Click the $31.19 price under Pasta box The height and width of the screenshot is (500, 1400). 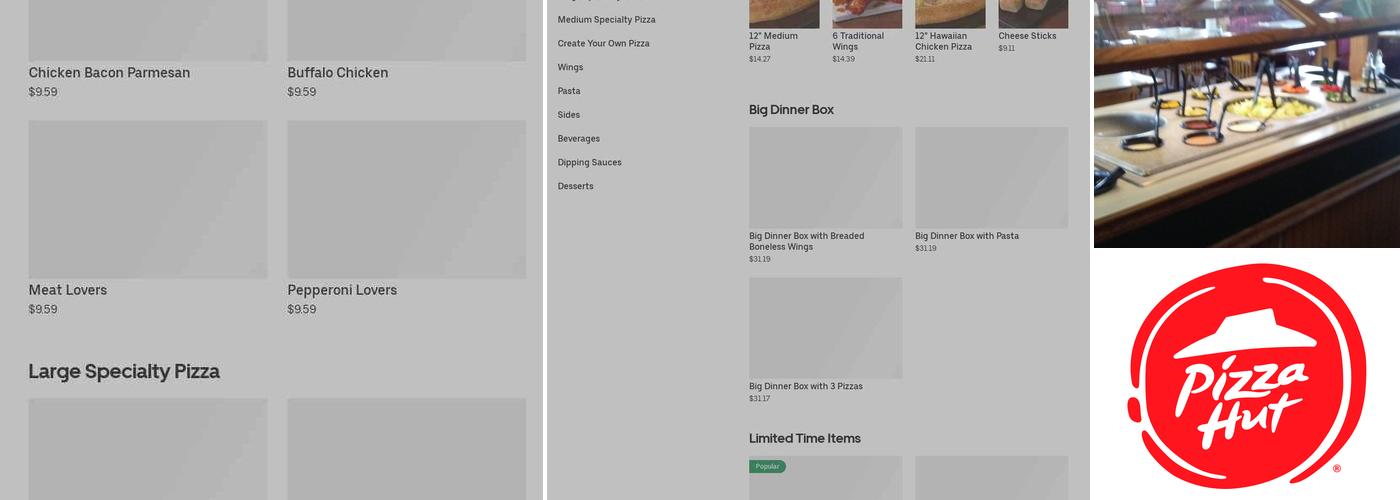pos(926,248)
